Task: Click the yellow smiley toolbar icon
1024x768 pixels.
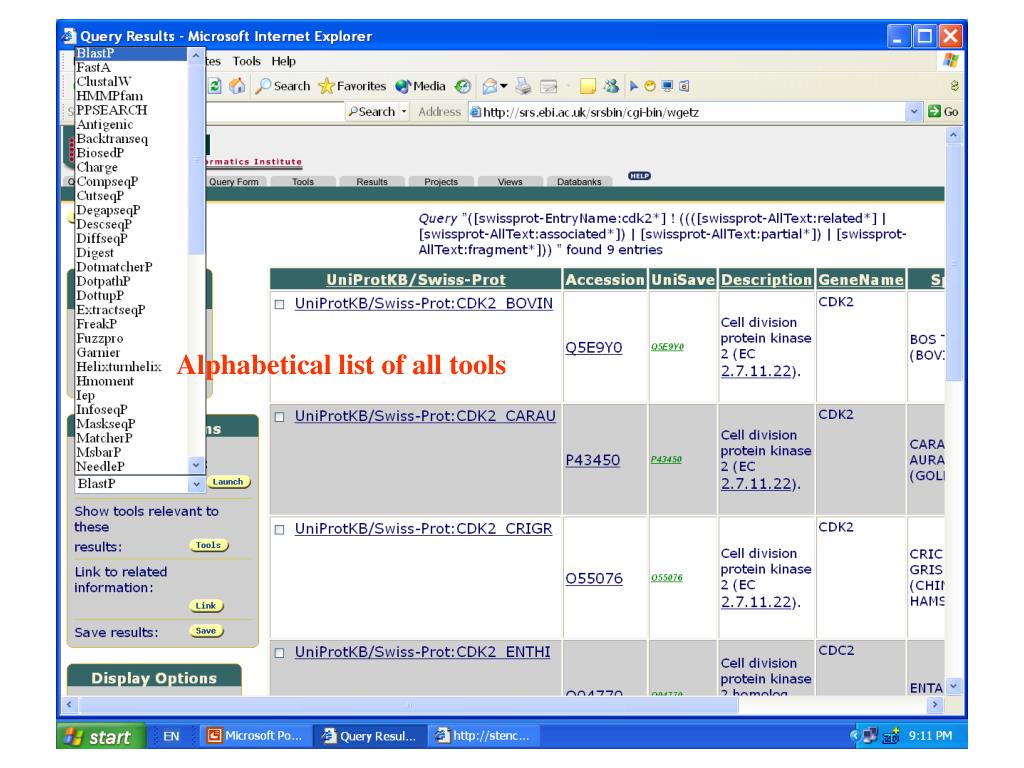Action: coord(650,86)
